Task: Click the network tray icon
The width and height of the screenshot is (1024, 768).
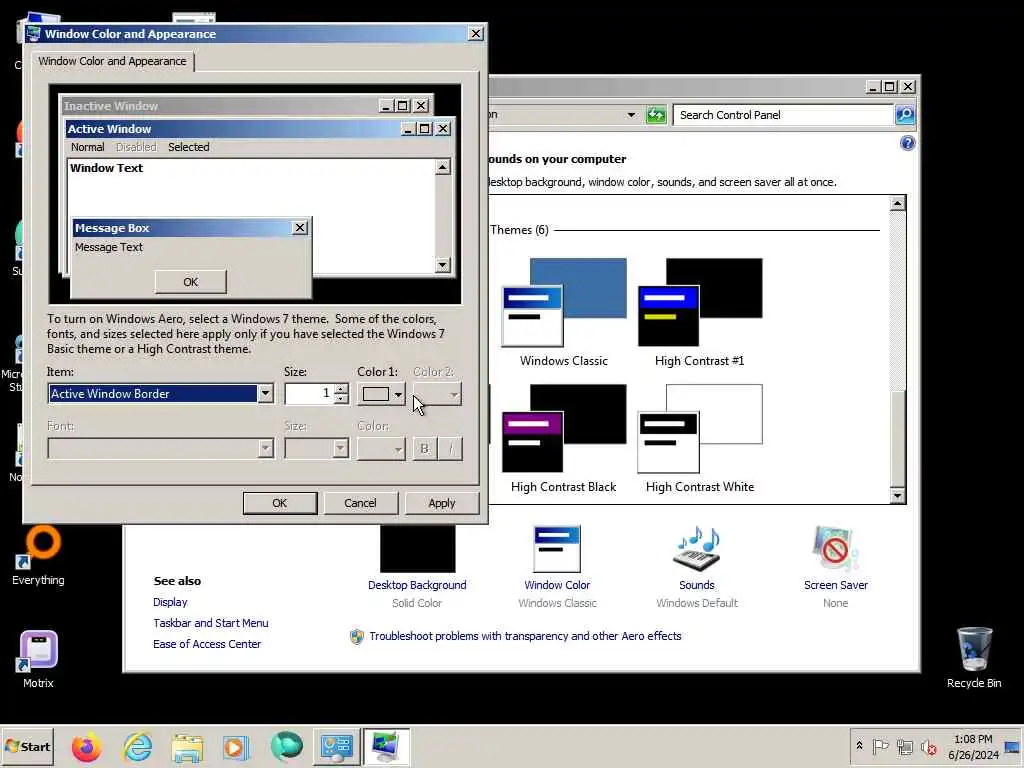Action: [904, 746]
